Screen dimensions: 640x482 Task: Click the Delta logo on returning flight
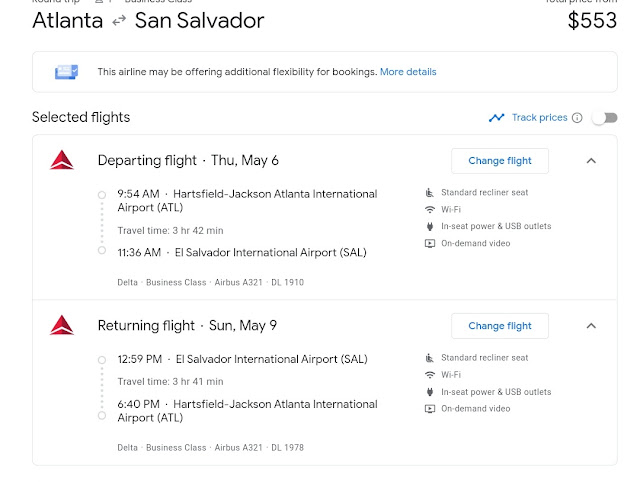click(62, 325)
